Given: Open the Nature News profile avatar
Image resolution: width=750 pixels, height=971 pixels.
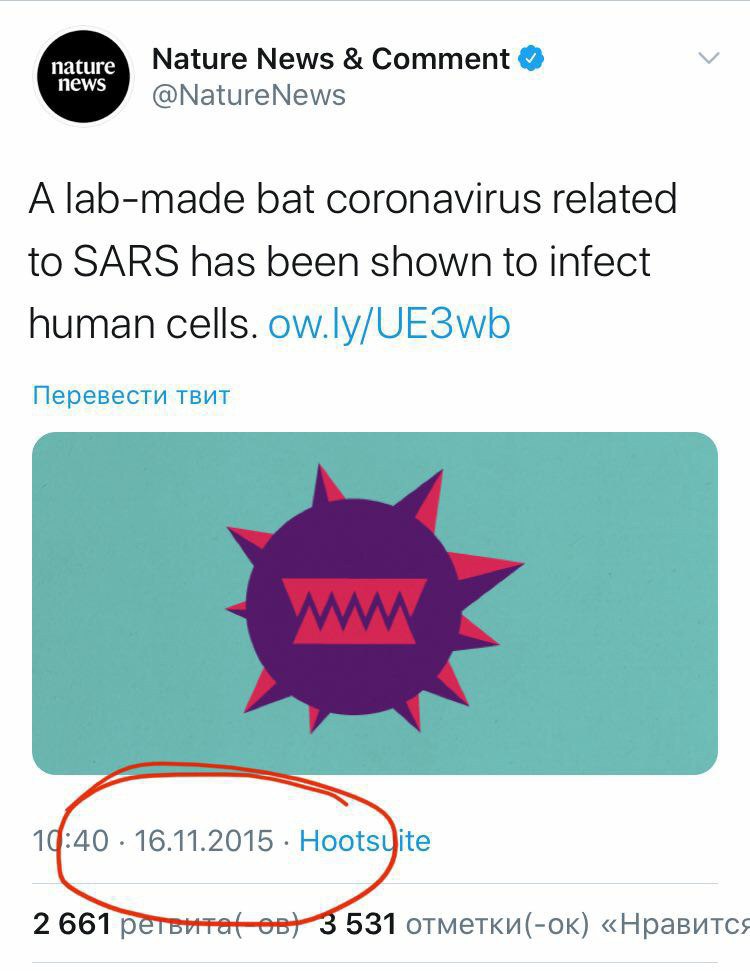Looking at the screenshot, I should (84, 76).
